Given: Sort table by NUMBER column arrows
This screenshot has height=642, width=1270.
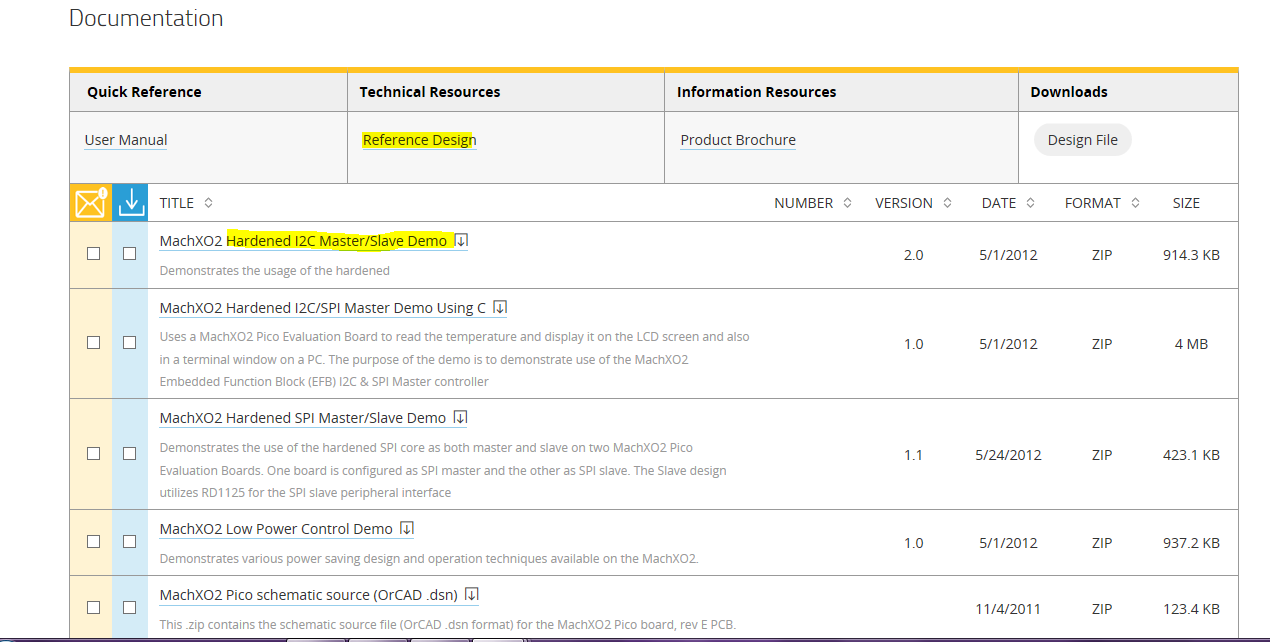Looking at the screenshot, I should tap(847, 203).
